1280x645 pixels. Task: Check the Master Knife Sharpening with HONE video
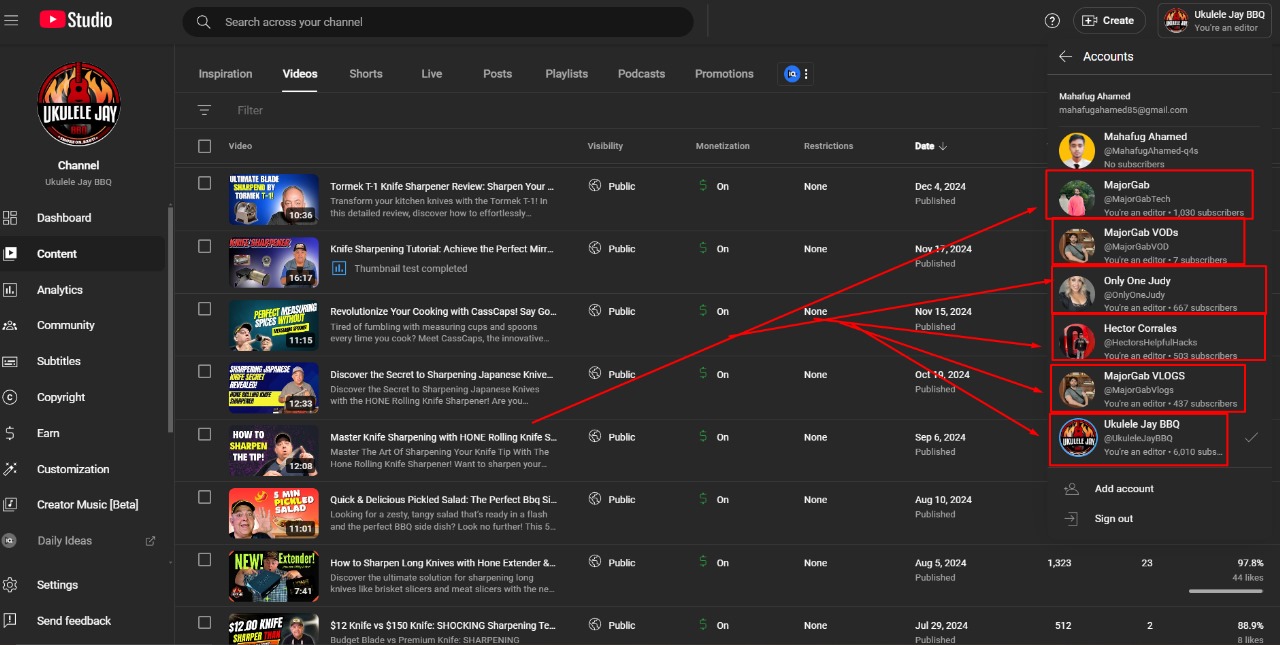point(205,434)
